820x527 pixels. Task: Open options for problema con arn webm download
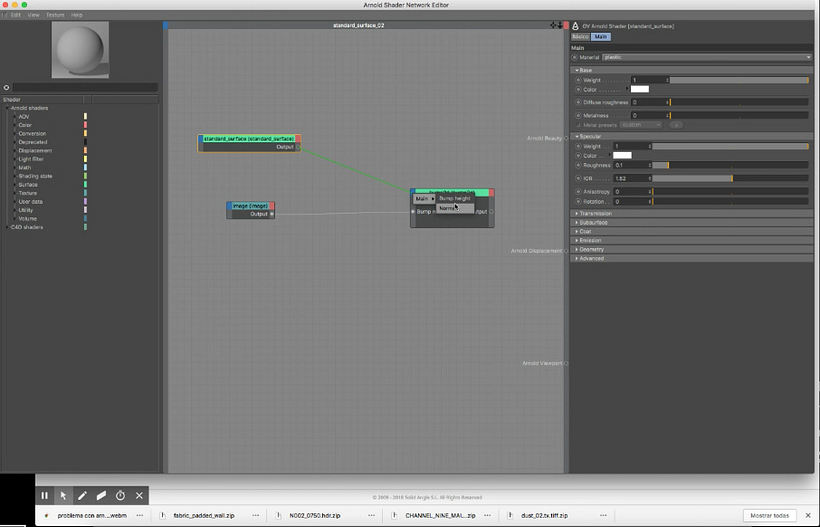click(x=140, y=515)
